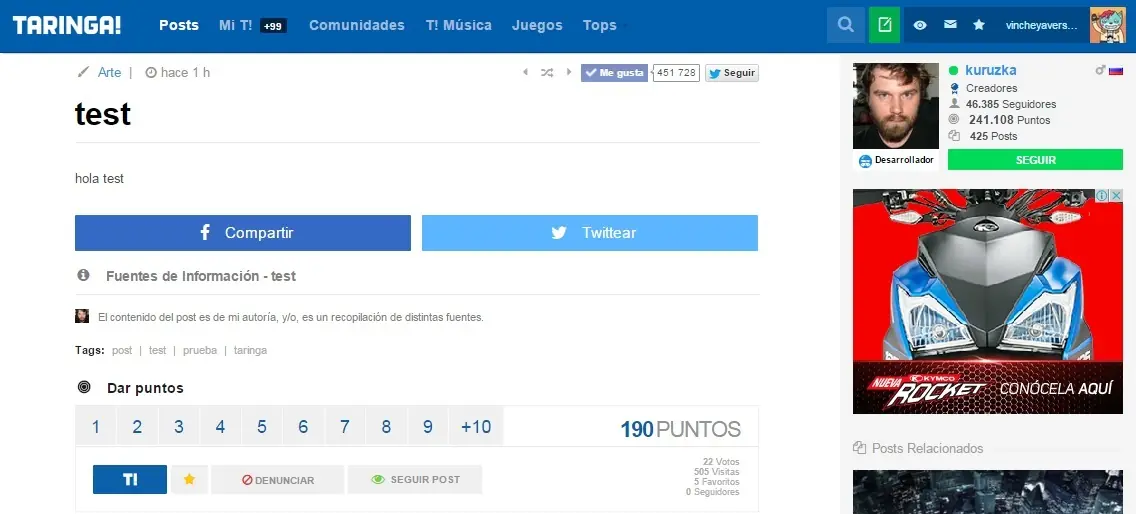Follow kuruzka with green SEGUIR button

pyautogui.click(x=1035, y=159)
